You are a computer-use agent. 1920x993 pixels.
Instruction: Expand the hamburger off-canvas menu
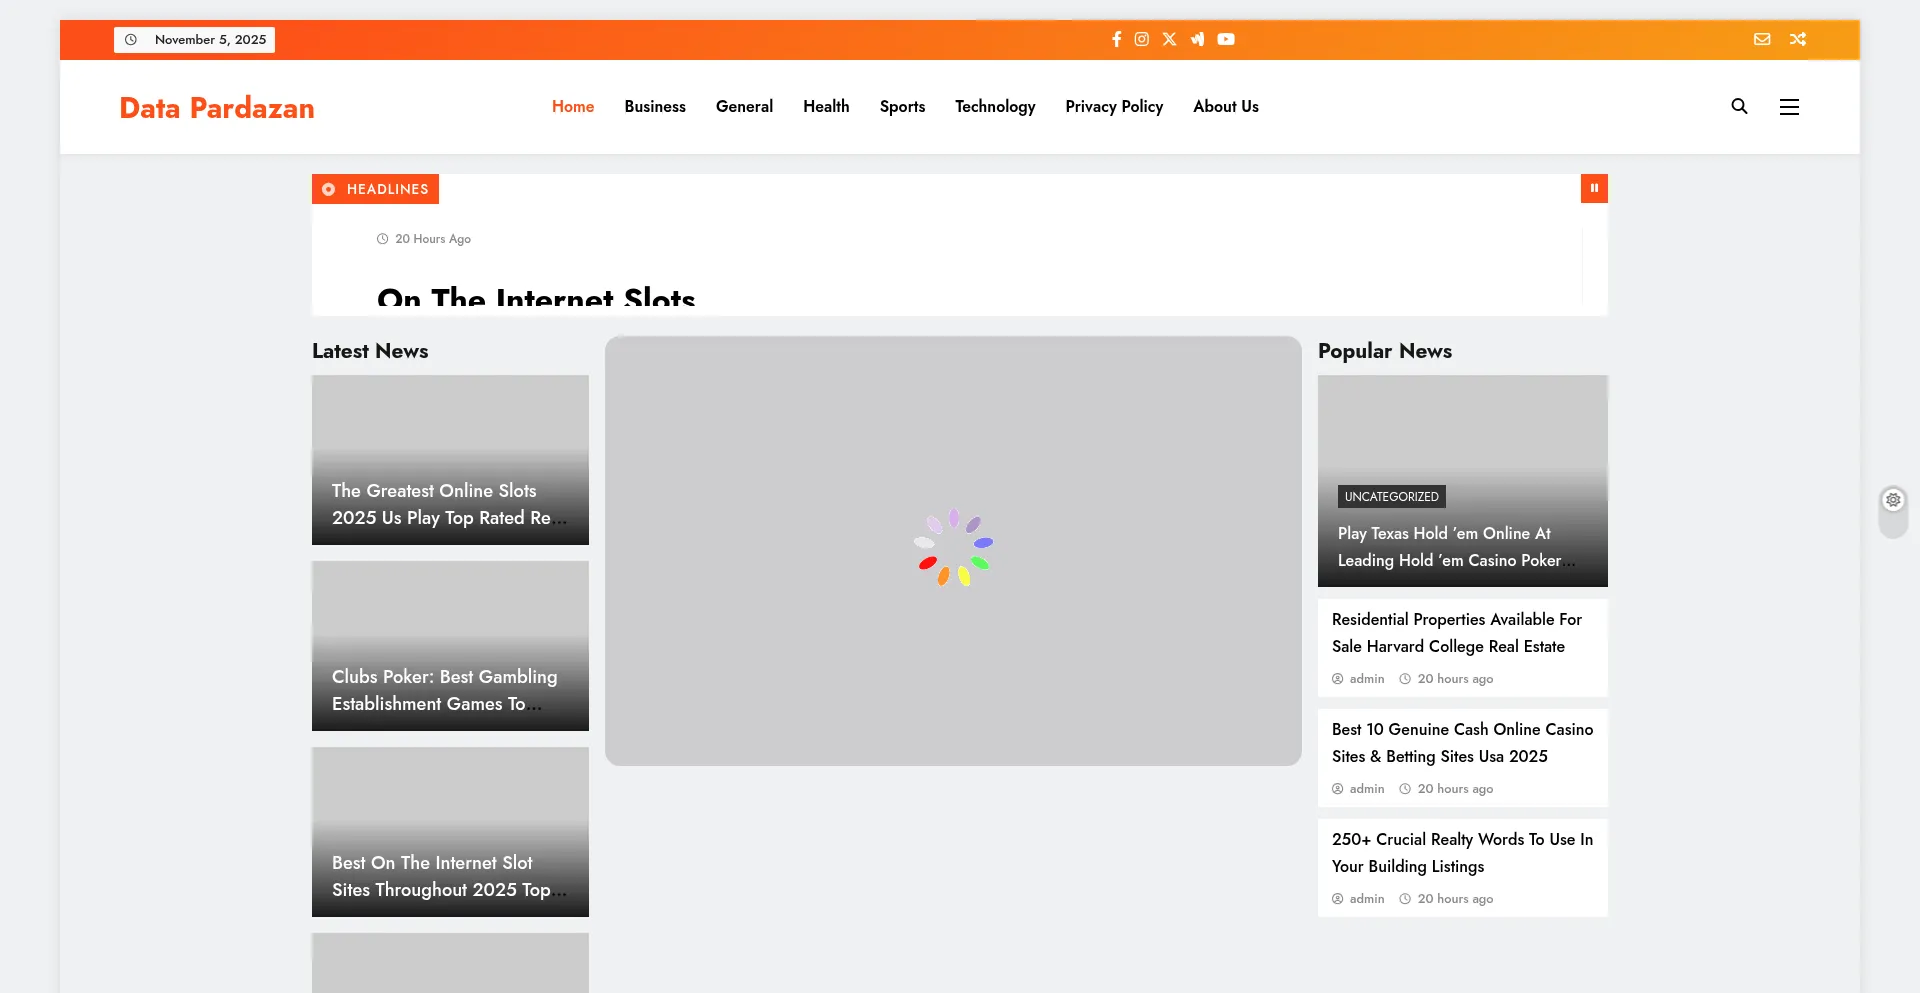(x=1789, y=107)
